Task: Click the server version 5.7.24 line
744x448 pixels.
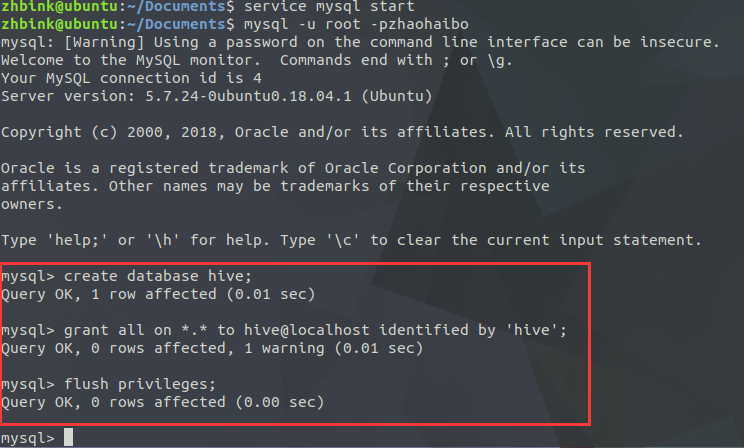Action: click(216, 96)
